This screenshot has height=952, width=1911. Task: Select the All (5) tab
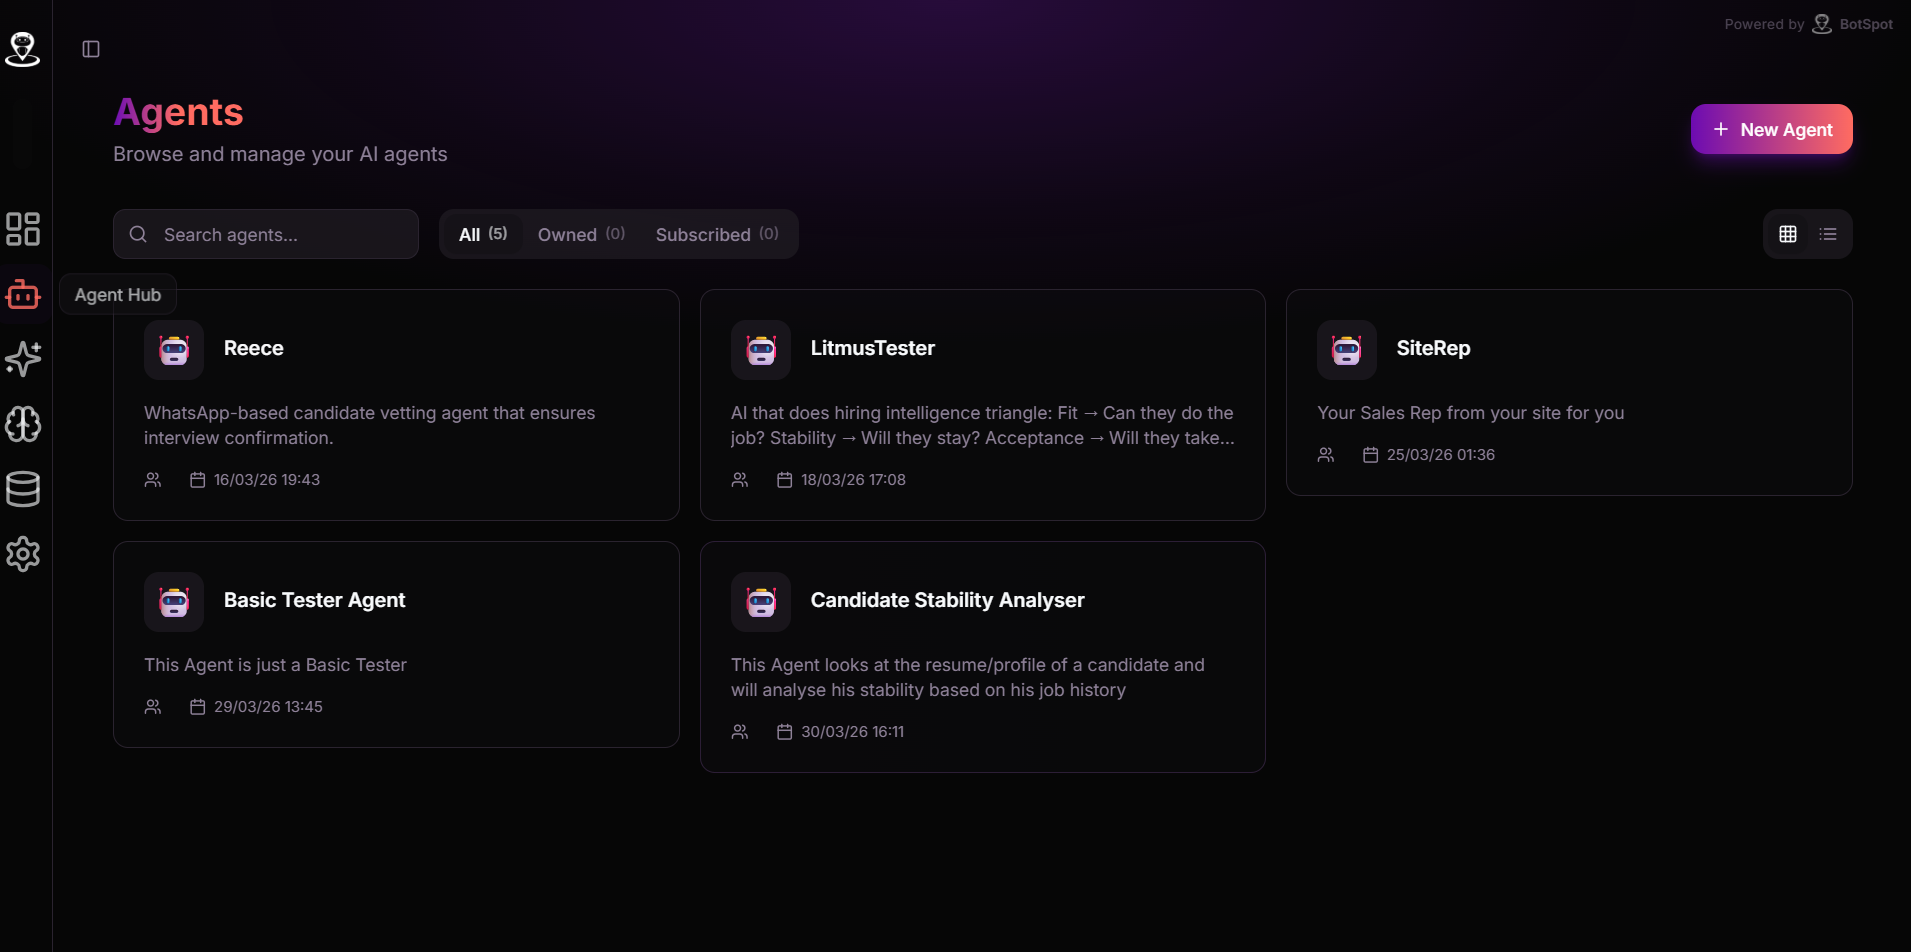point(483,234)
